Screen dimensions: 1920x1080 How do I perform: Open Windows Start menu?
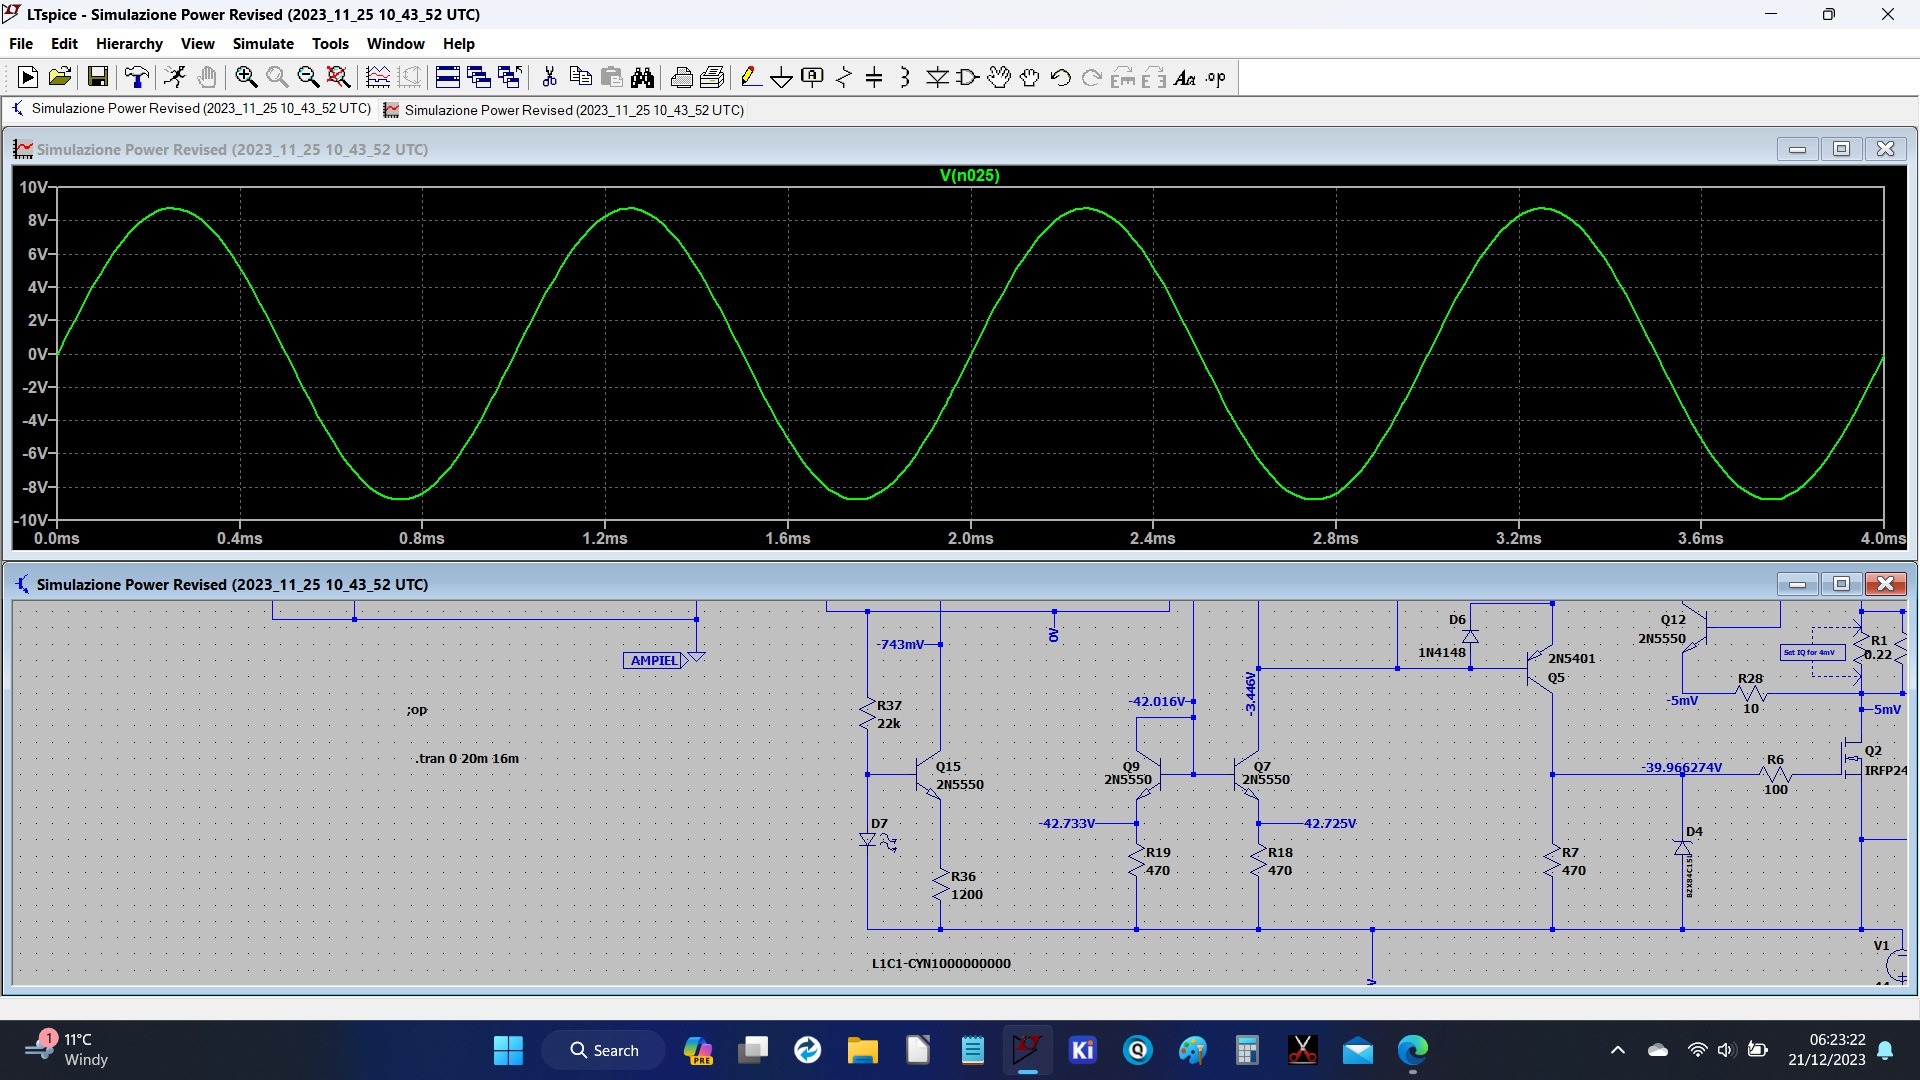click(x=508, y=1050)
